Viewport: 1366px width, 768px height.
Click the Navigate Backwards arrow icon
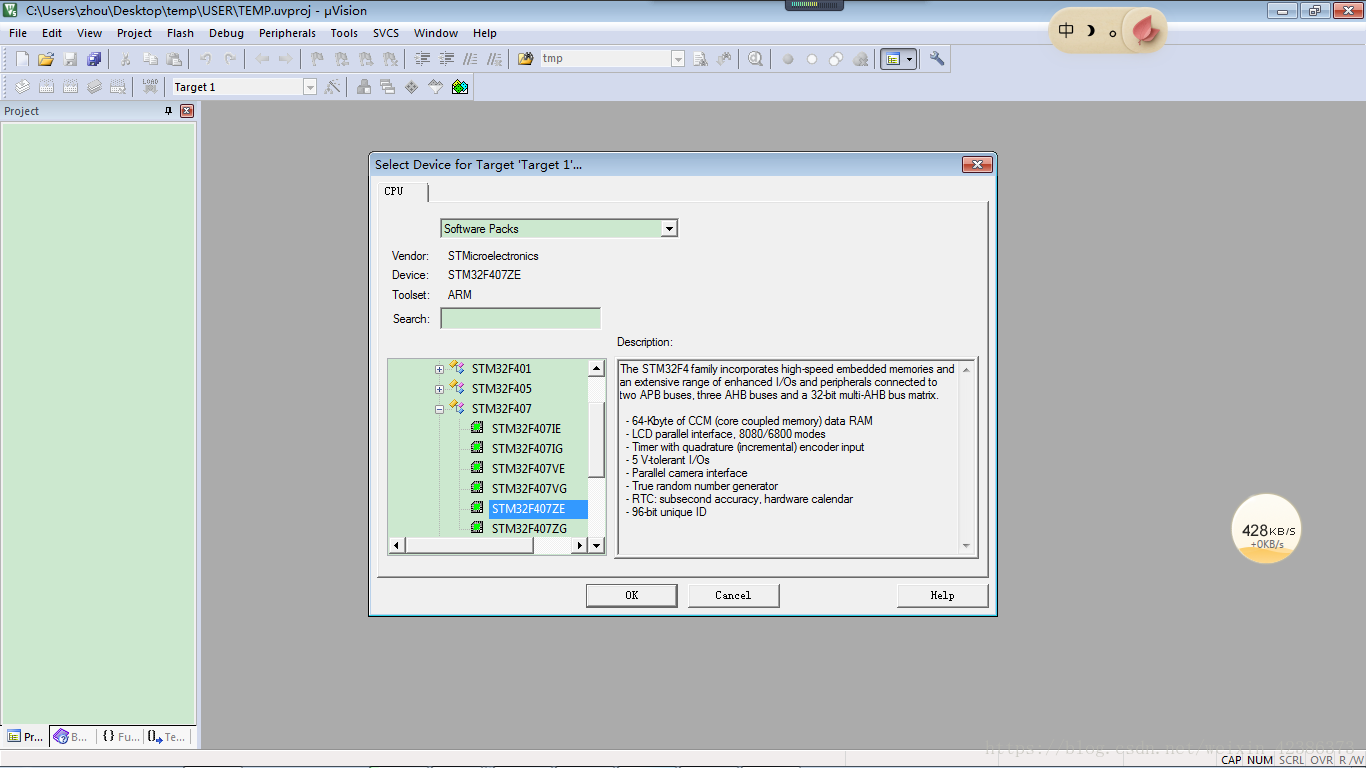pyautogui.click(x=262, y=59)
